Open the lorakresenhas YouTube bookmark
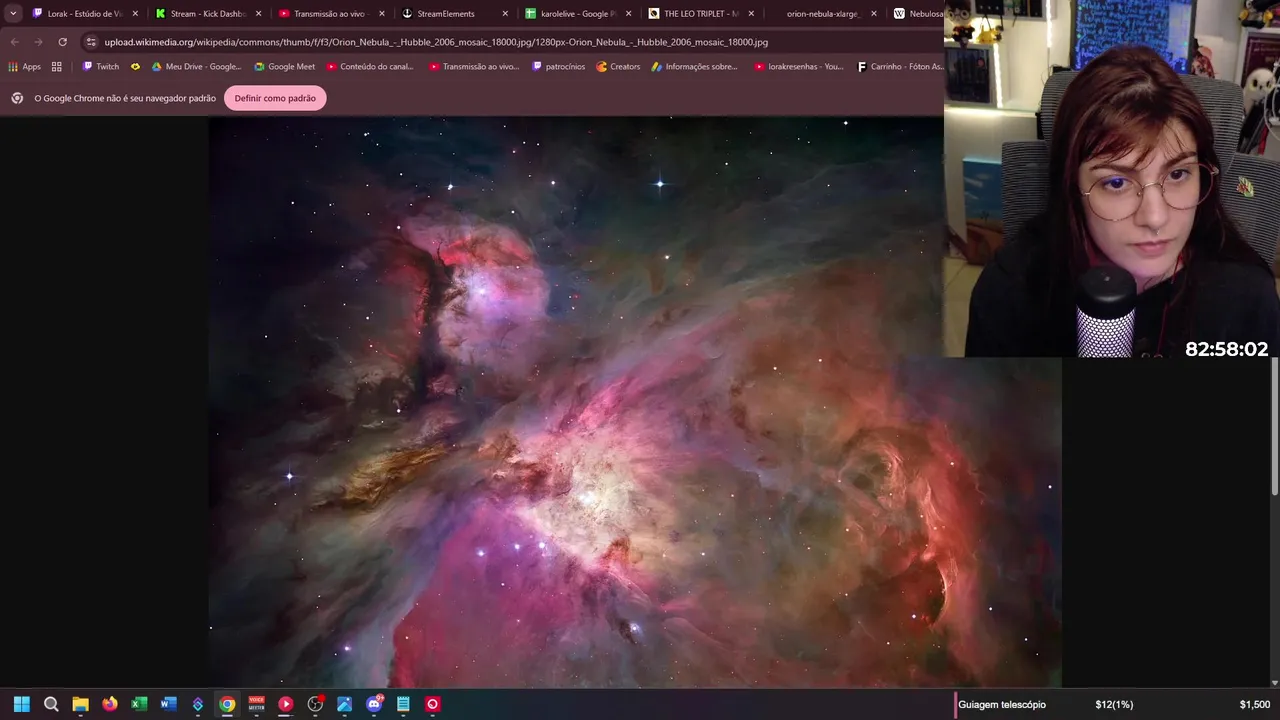1280x720 pixels. tap(799, 67)
